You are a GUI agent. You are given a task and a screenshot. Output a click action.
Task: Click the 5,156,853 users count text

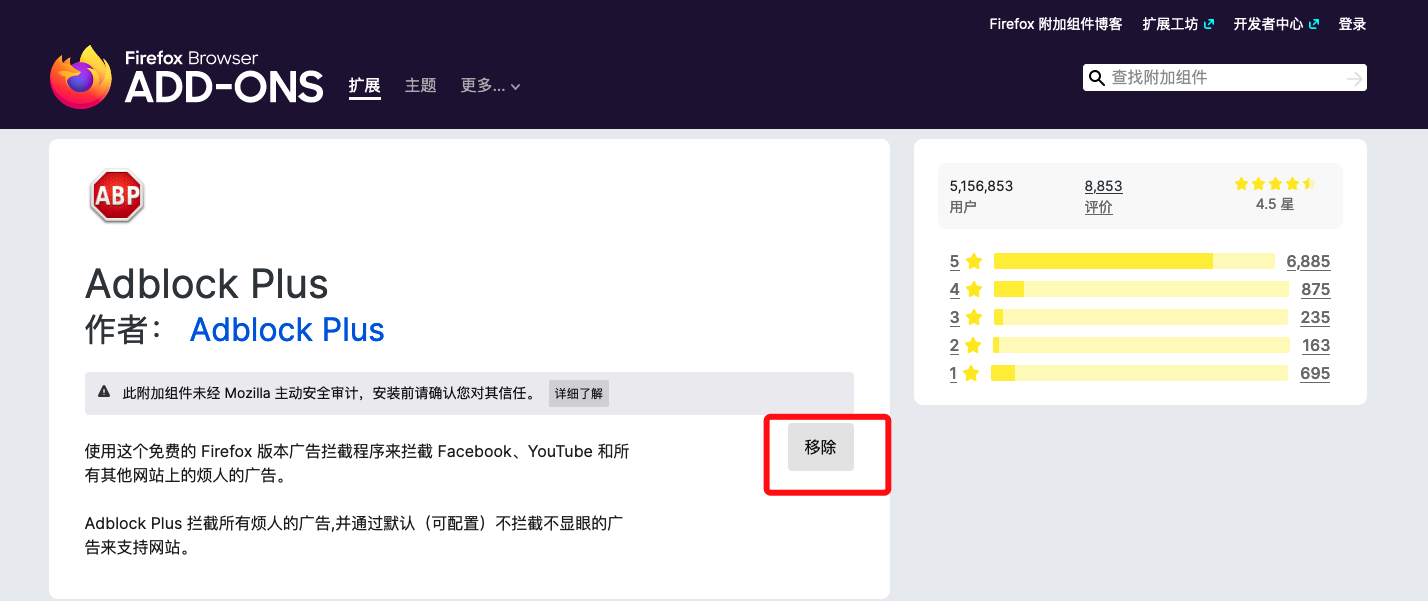click(981, 186)
